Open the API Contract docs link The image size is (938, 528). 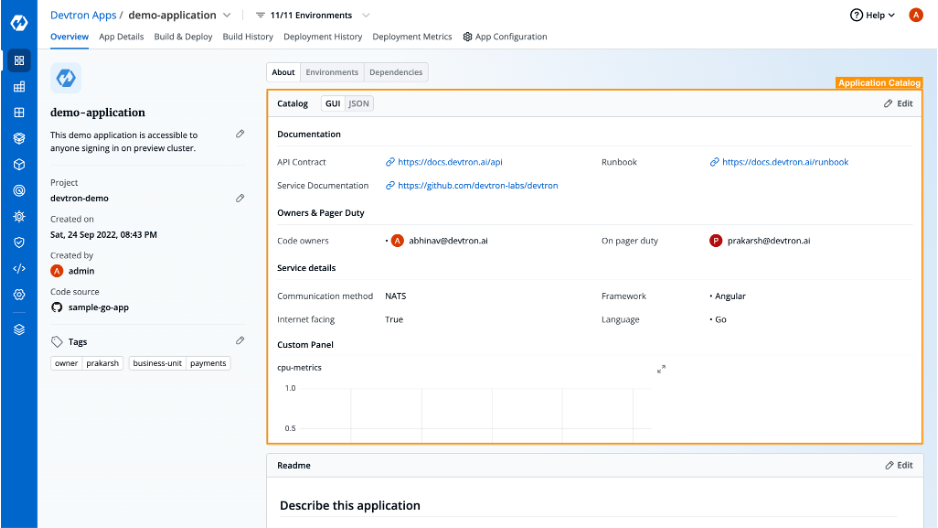point(450,162)
